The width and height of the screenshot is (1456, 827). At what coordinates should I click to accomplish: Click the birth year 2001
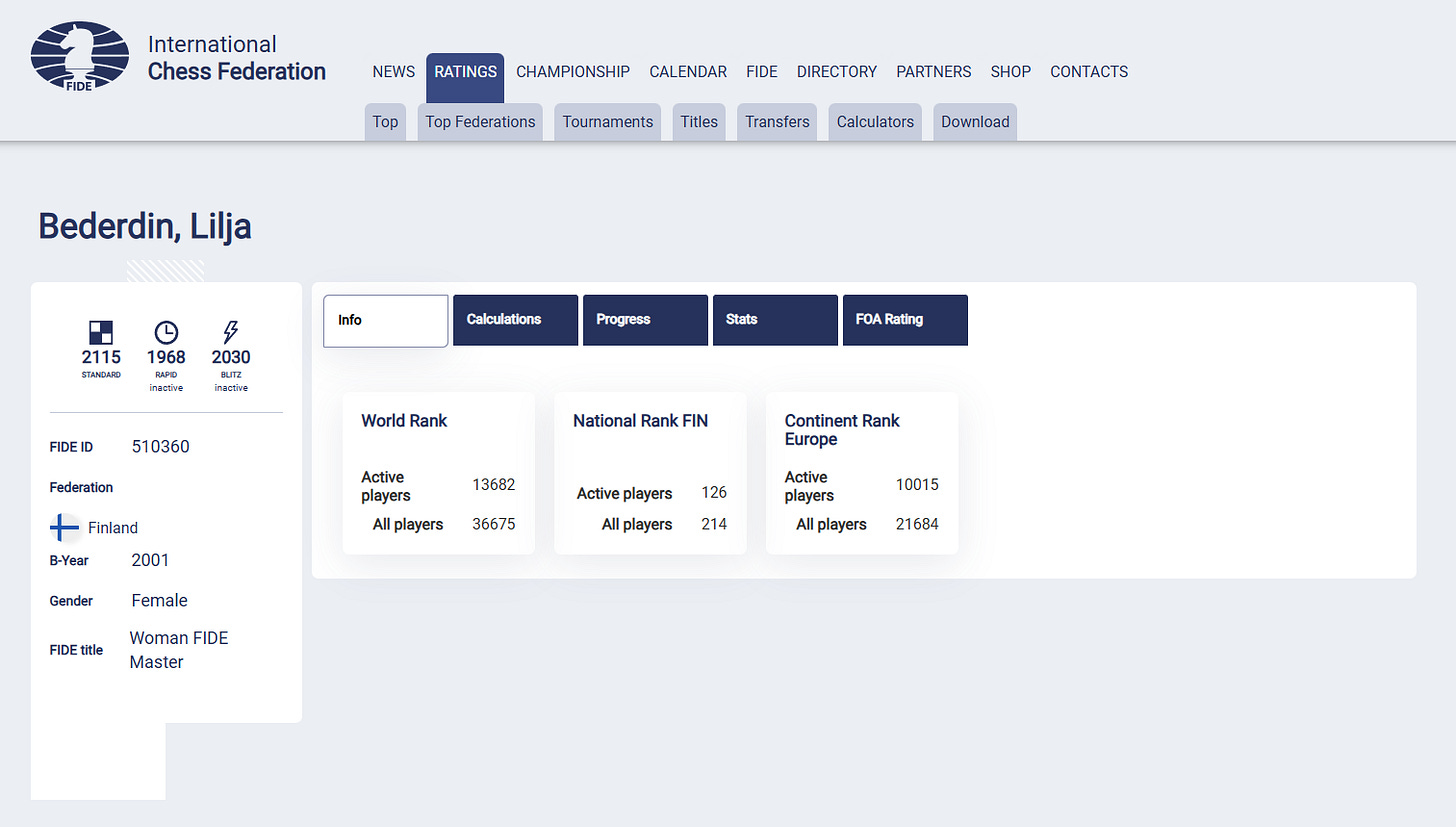(x=150, y=560)
